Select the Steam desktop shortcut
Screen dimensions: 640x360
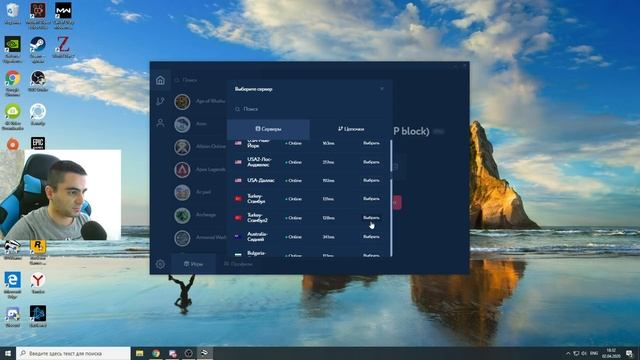coord(38,49)
